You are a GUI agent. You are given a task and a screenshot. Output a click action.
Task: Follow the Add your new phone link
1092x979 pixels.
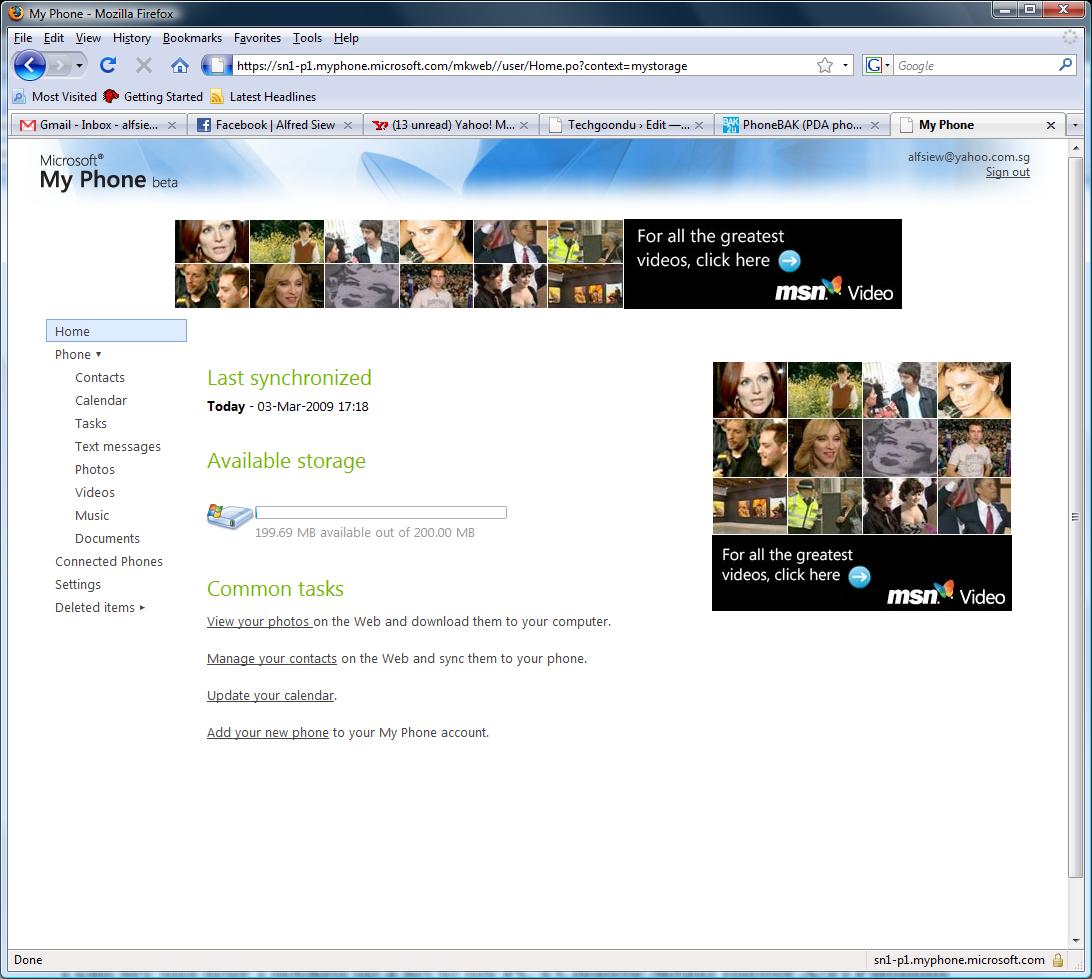tap(267, 733)
